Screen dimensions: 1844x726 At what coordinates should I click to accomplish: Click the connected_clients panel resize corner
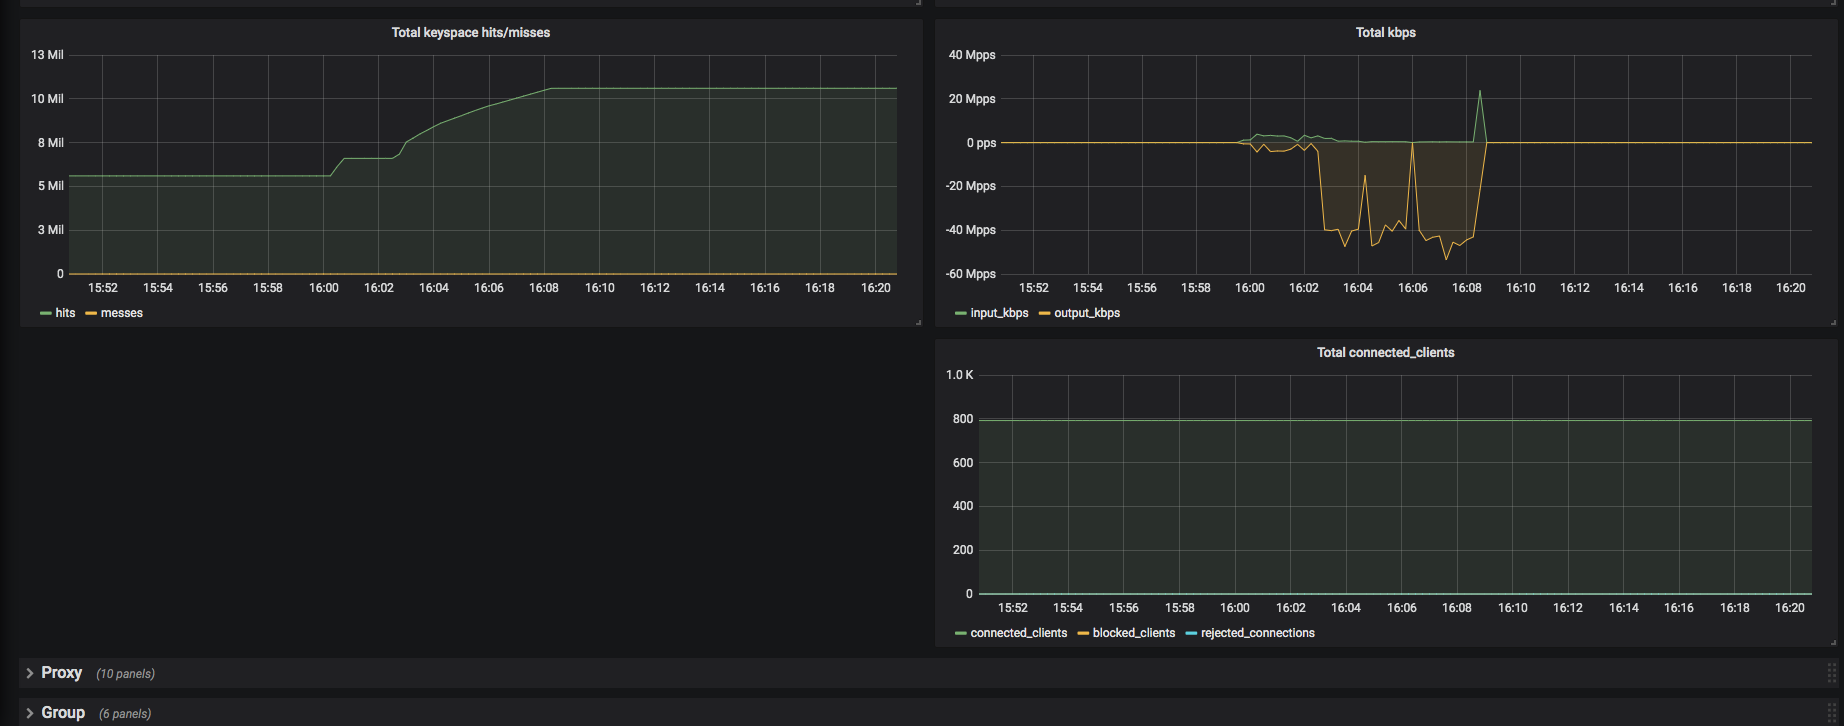1833,642
